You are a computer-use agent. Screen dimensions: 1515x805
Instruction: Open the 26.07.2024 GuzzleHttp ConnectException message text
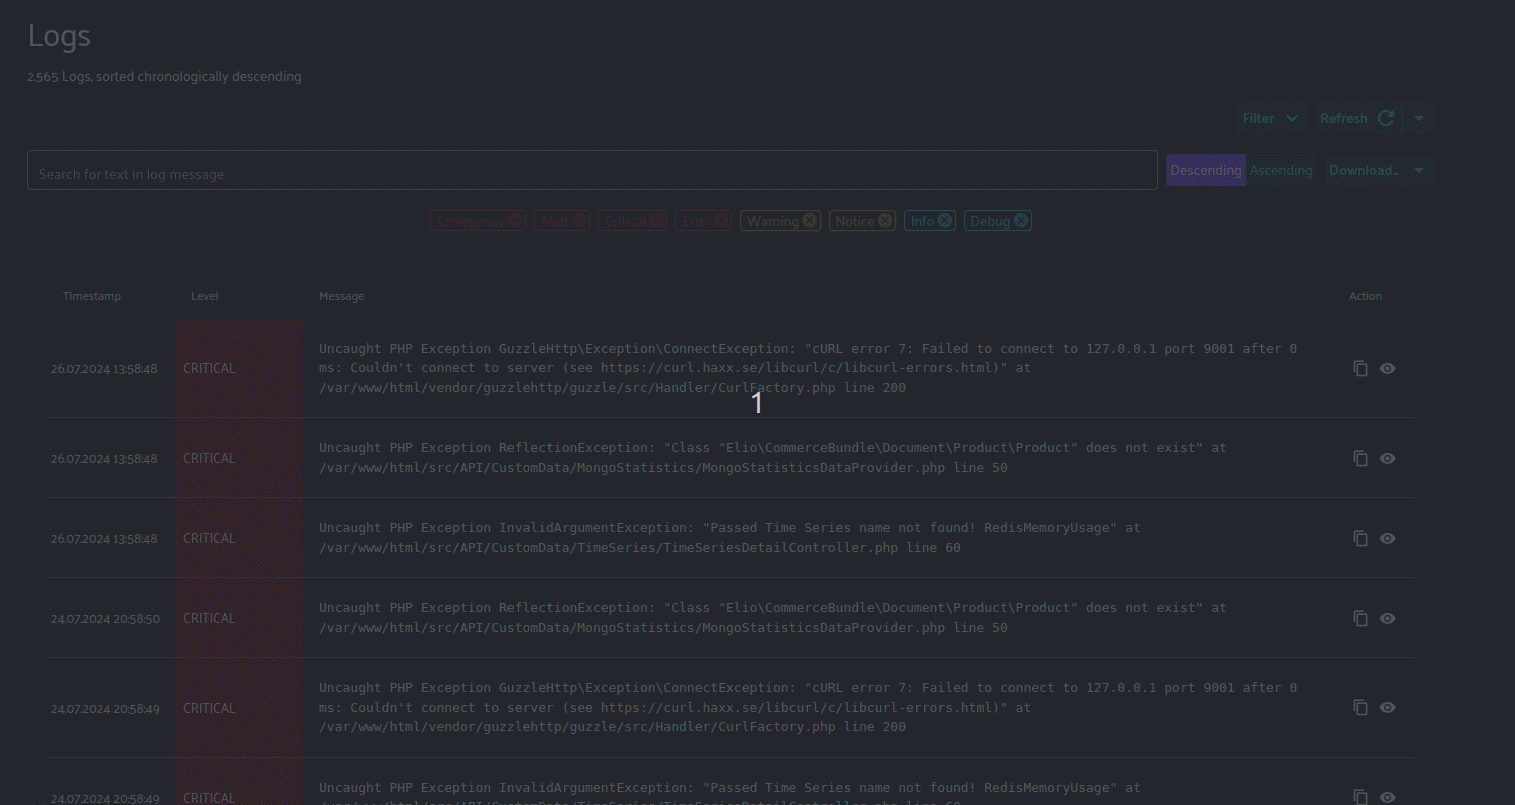tap(808, 368)
